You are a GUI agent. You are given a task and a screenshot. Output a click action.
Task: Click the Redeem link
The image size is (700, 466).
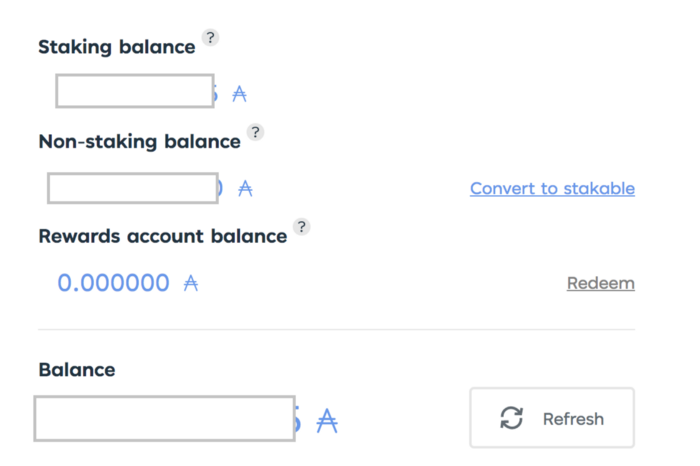pos(600,283)
